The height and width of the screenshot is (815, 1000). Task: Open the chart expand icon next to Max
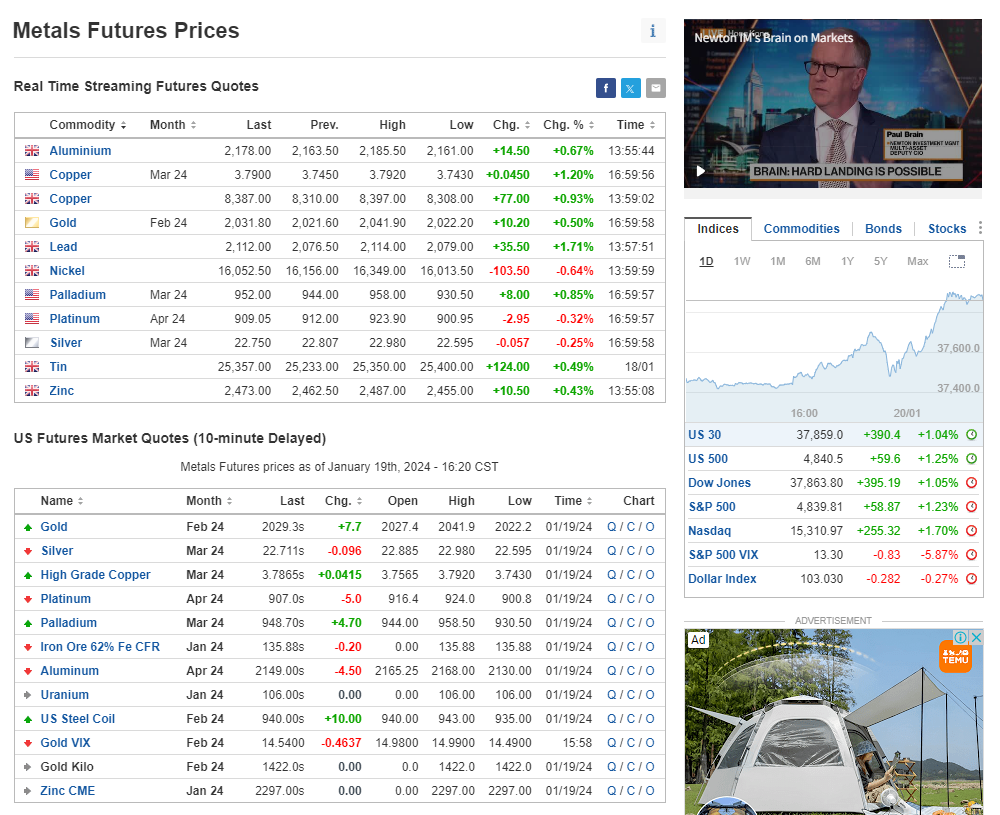pos(957,261)
